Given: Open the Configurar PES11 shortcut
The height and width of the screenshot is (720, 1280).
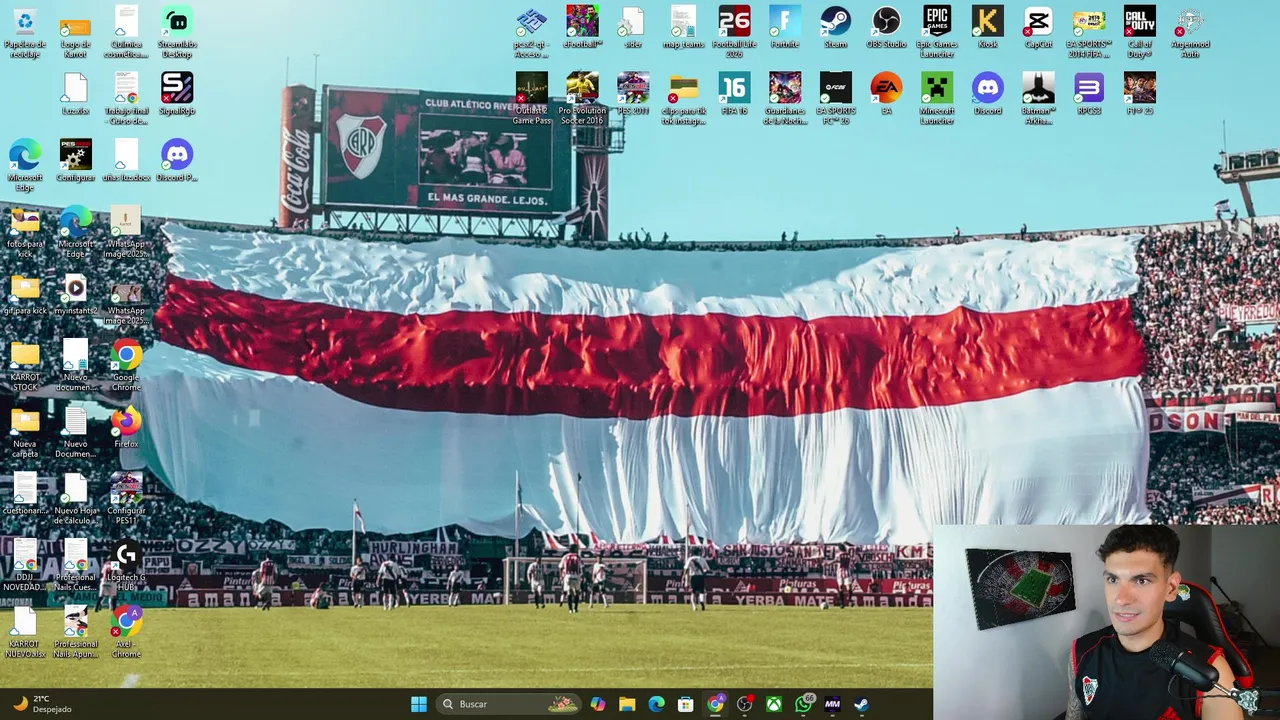Looking at the screenshot, I should (126, 498).
